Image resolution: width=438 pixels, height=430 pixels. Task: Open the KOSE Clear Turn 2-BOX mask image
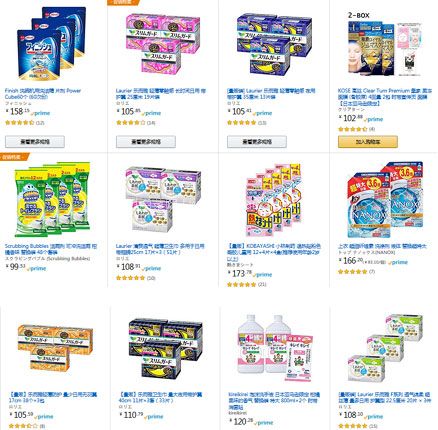[x=385, y=45]
